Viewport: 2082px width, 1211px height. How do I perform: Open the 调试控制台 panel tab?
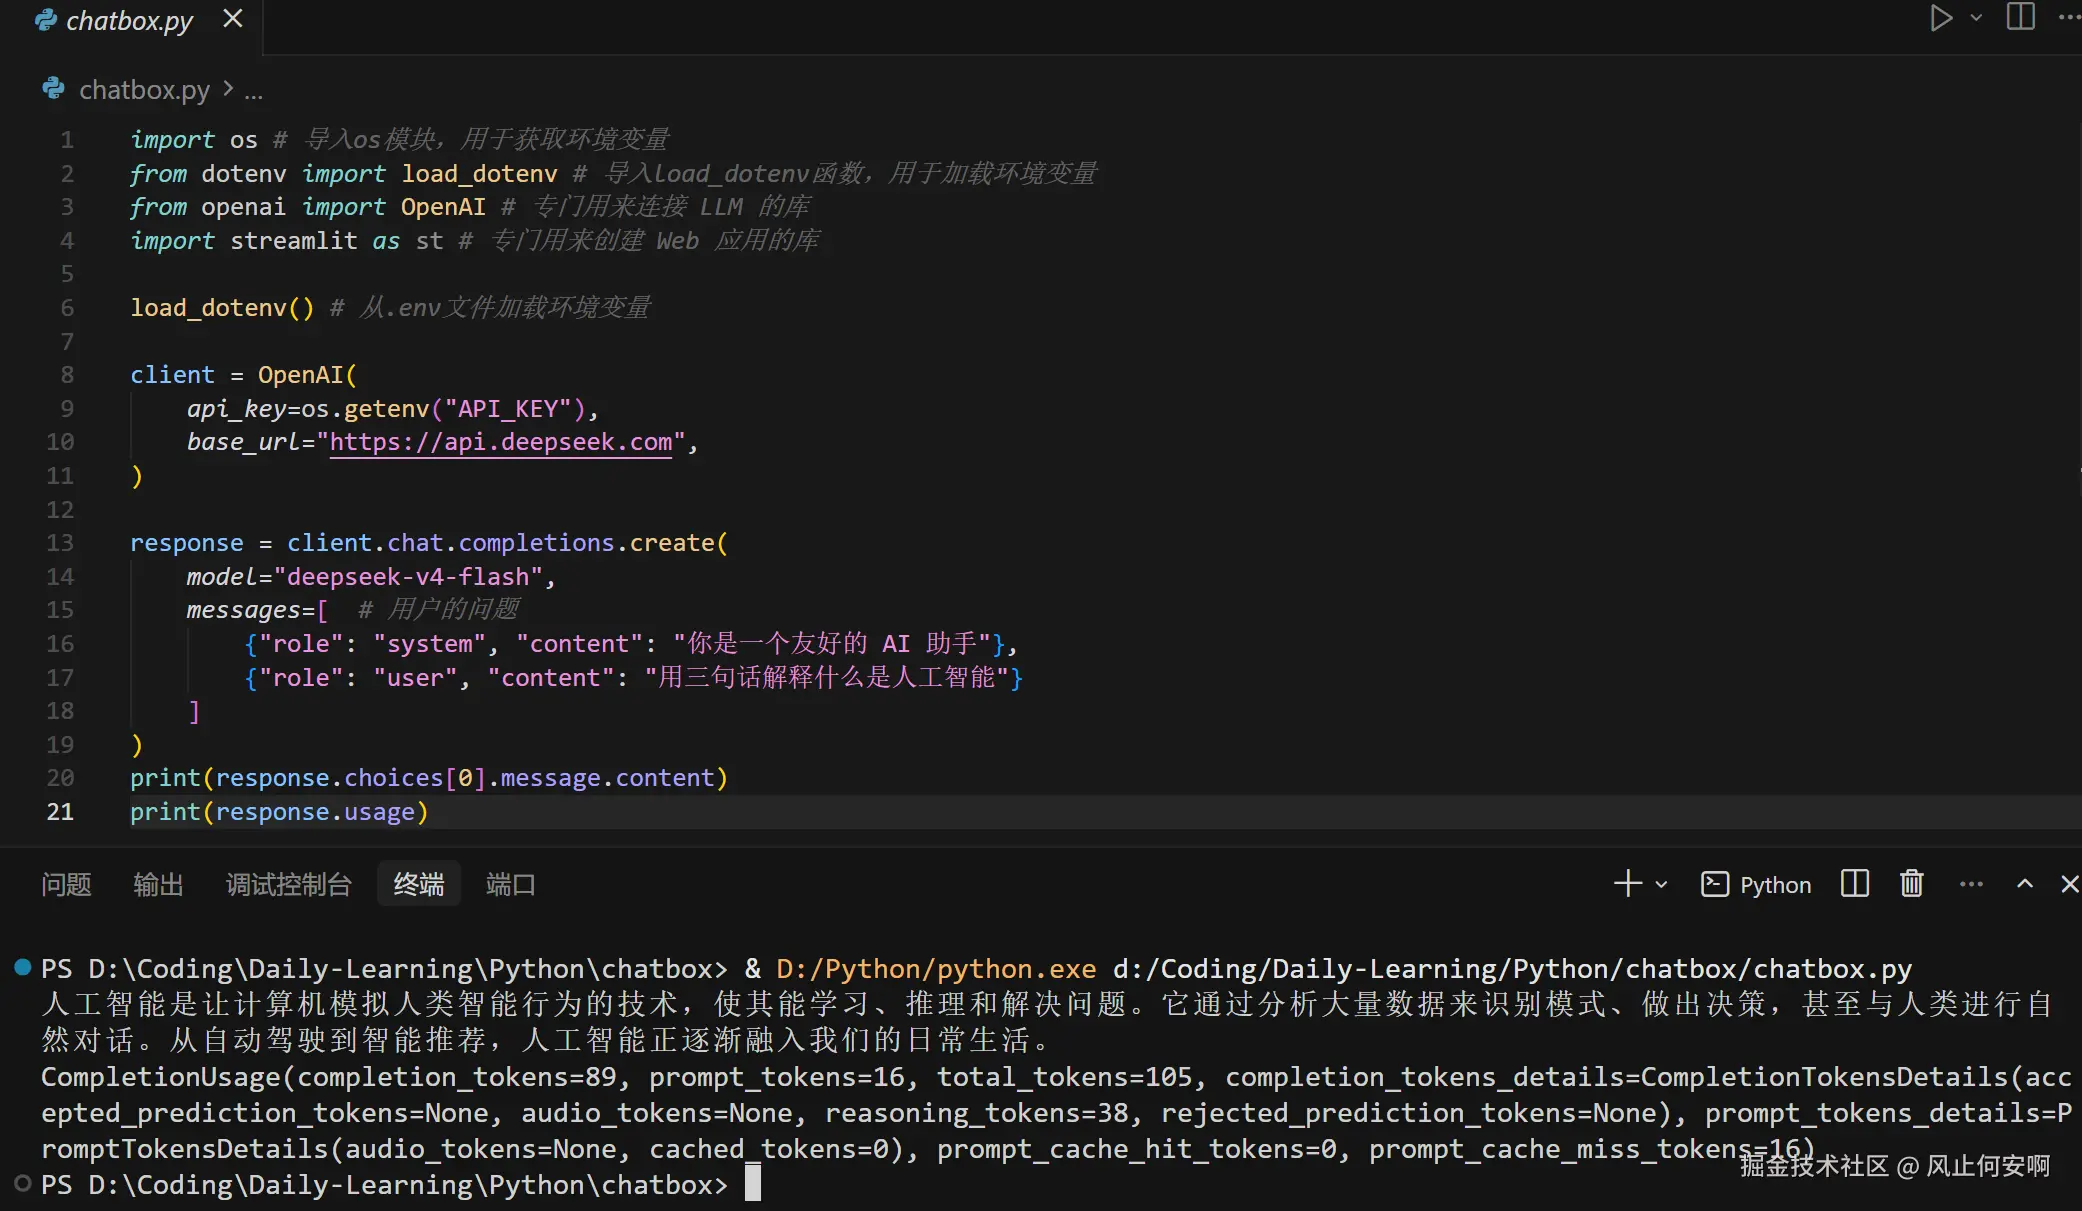pos(289,885)
